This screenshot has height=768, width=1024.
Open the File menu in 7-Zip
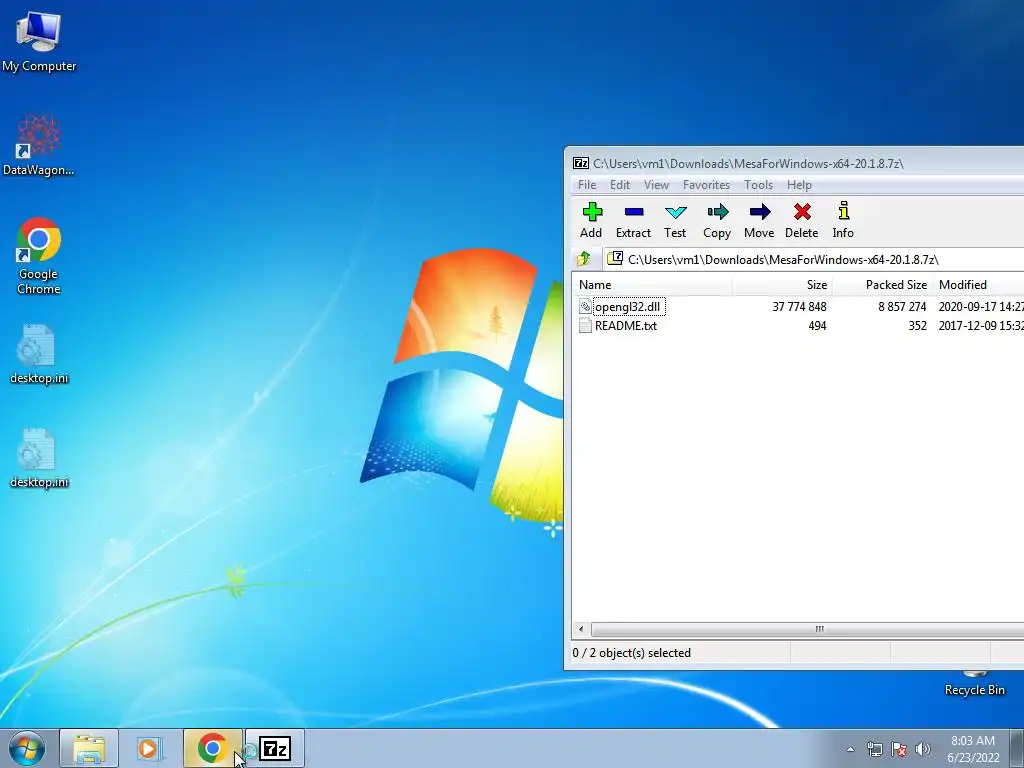pos(587,185)
